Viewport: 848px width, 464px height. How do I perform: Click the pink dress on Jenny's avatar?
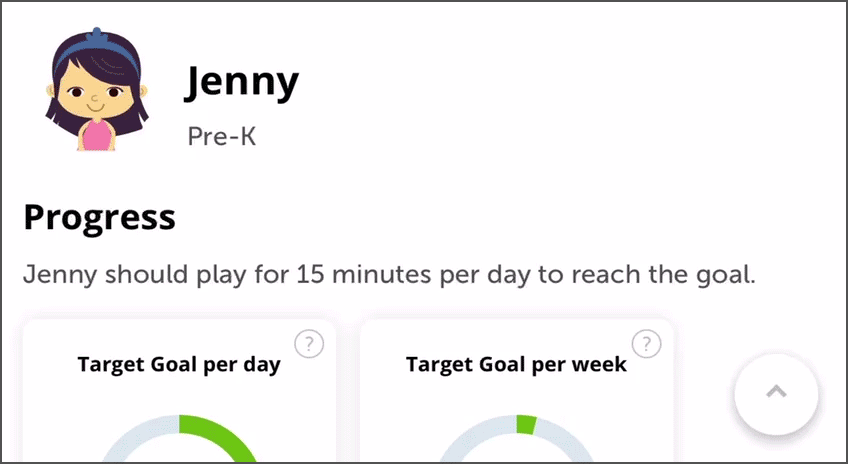tap(97, 136)
